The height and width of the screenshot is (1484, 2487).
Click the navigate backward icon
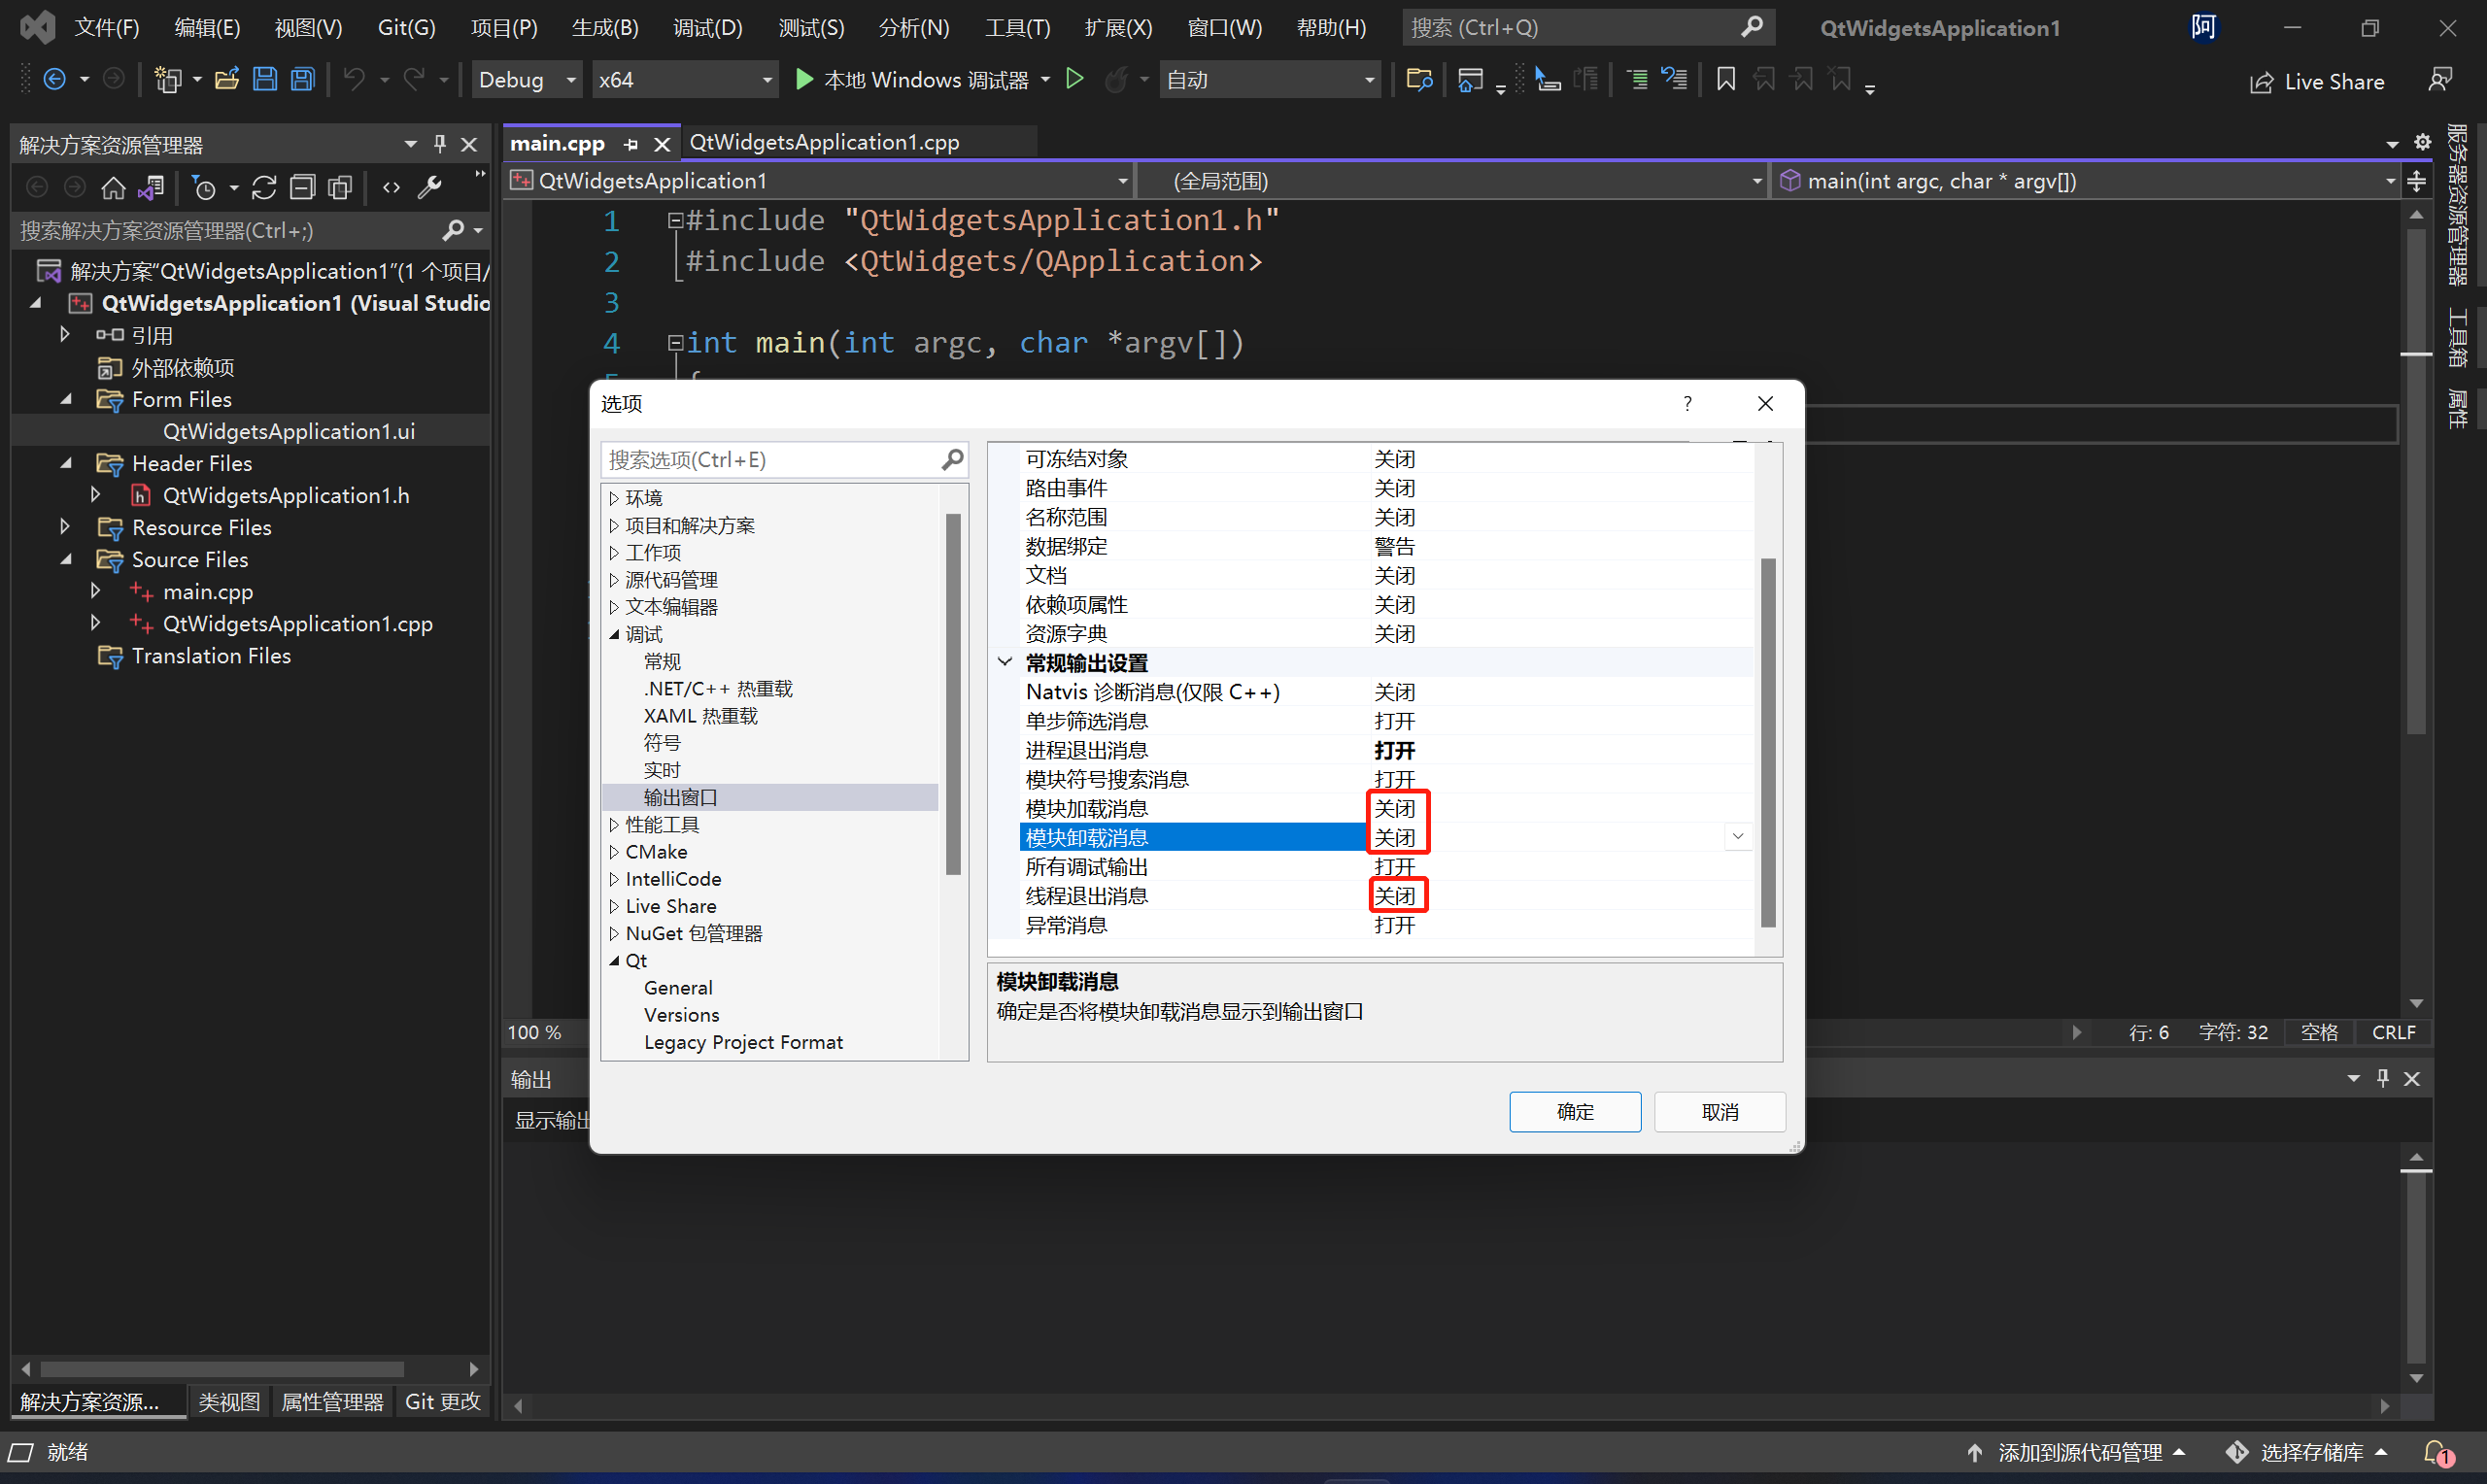pyautogui.click(x=55, y=79)
